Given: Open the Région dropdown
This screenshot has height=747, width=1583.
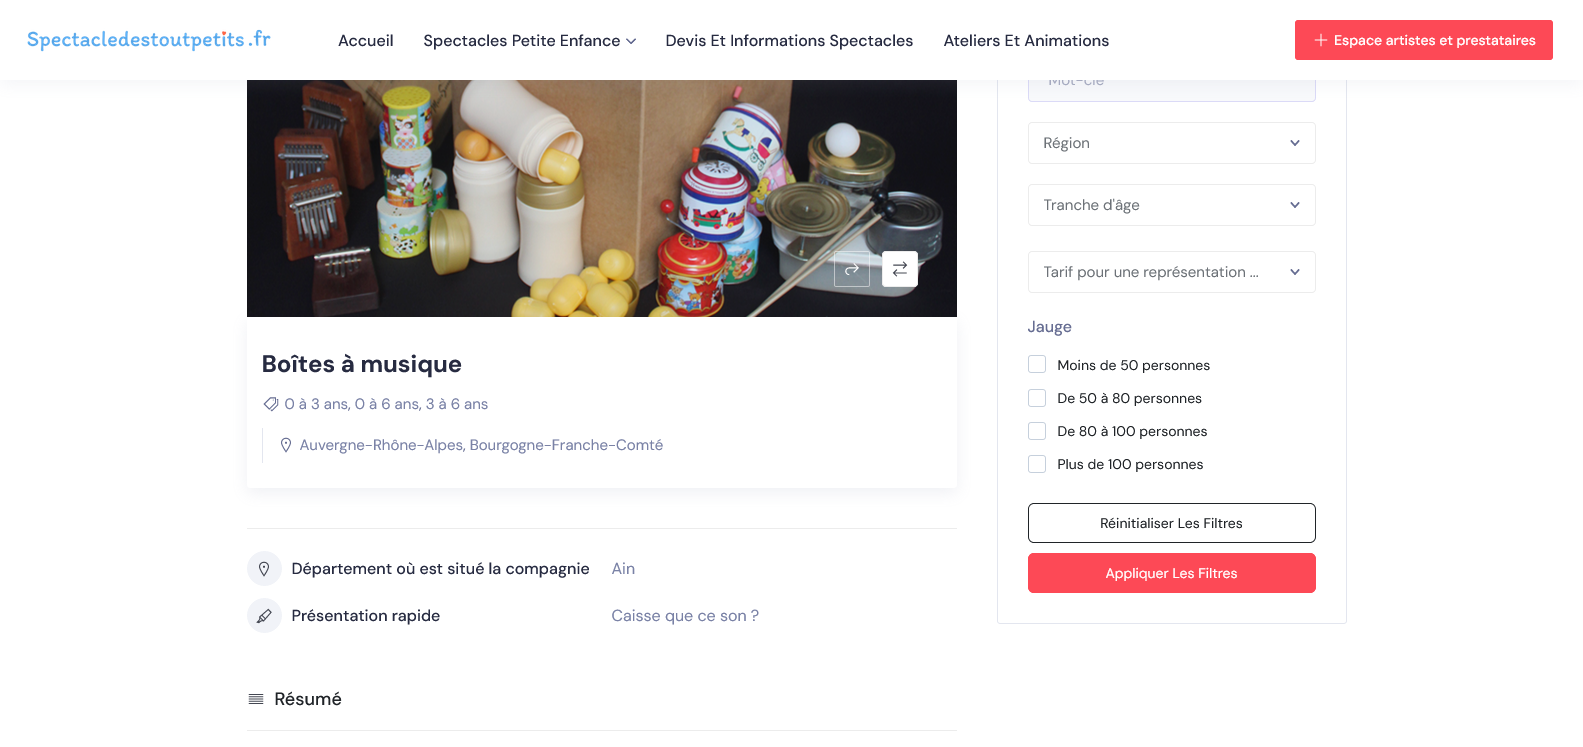Looking at the screenshot, I should tap(1171, 143).
